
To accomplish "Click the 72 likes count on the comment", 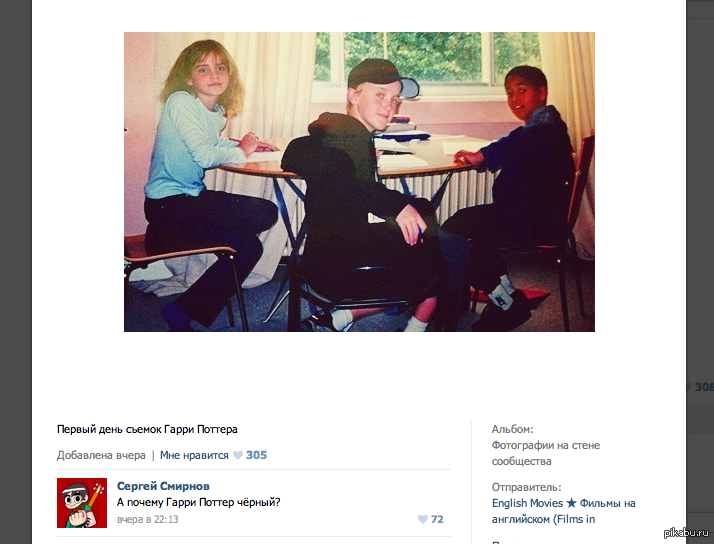I will point(437,519).
